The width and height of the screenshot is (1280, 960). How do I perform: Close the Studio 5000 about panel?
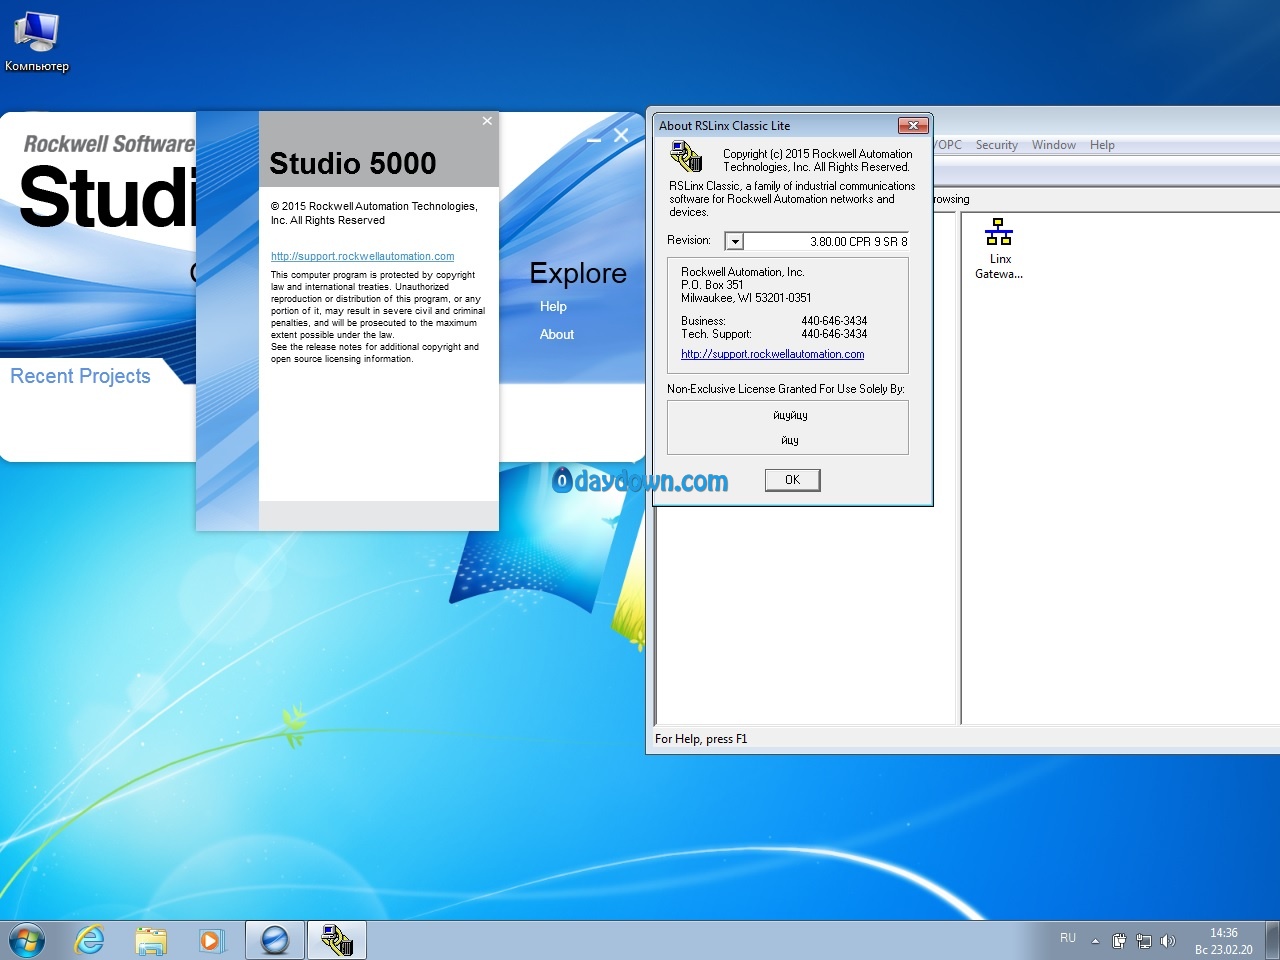[x=487, y=121]
